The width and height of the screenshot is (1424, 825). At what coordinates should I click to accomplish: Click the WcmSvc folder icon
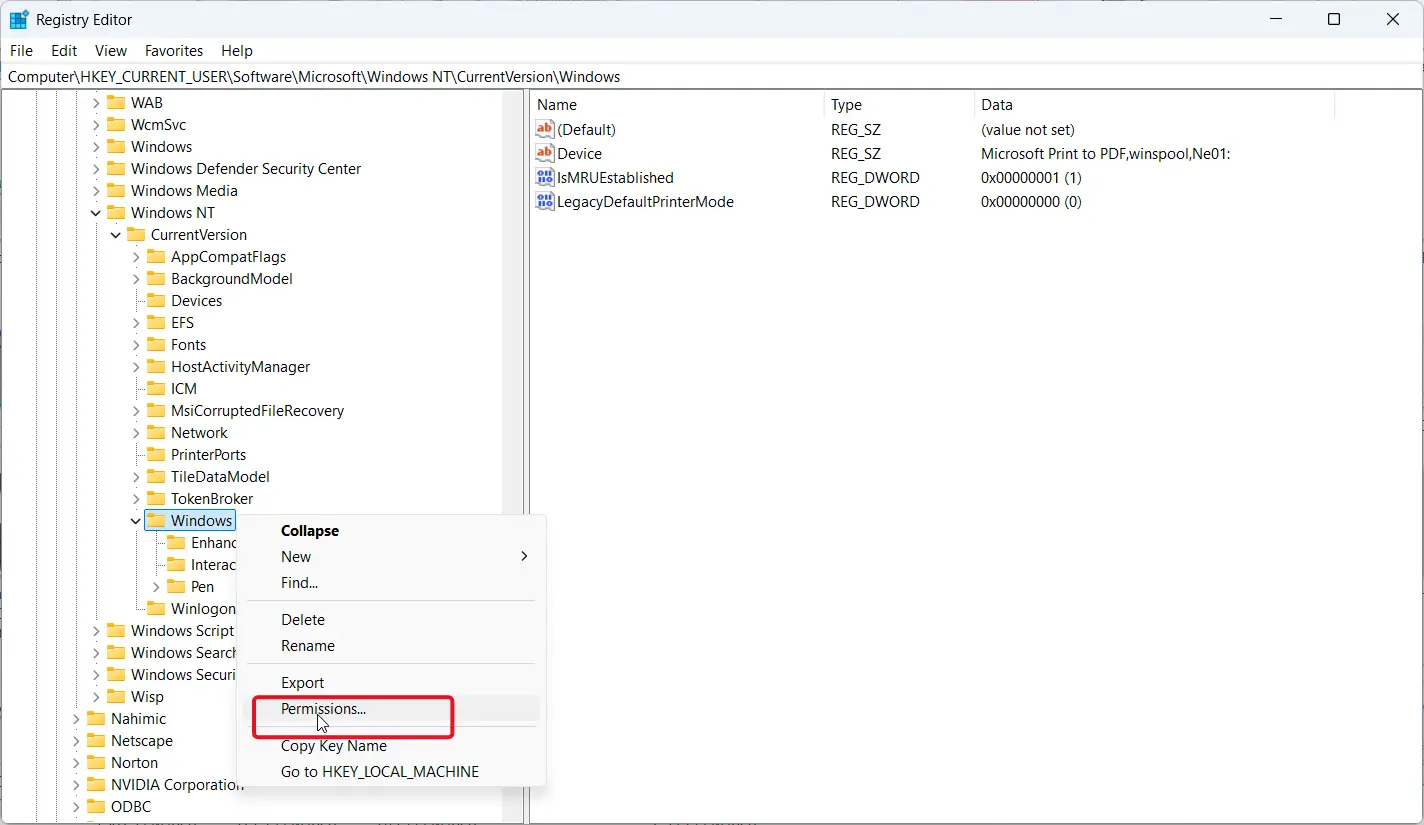click(x=116, y=124)
